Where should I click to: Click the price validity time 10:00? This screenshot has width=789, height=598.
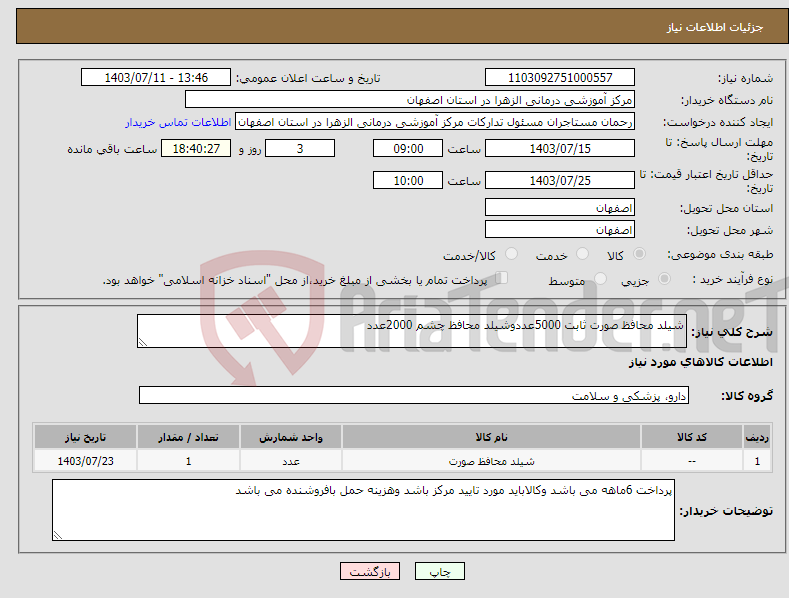tap(408, 180)
